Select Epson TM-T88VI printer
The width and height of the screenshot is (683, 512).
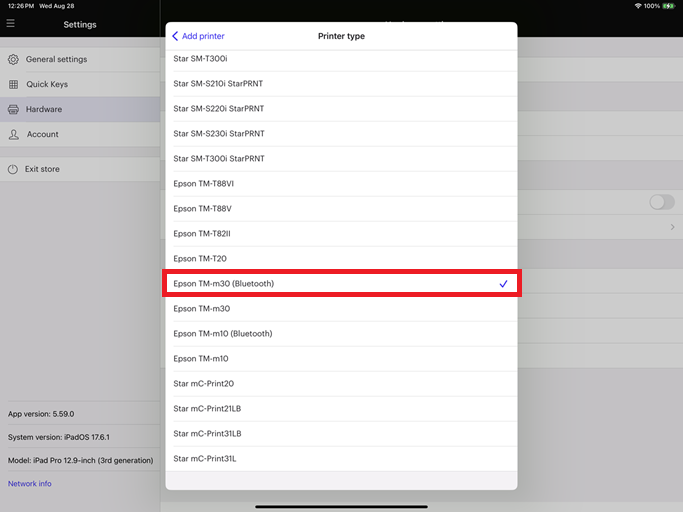click(342, 184)
